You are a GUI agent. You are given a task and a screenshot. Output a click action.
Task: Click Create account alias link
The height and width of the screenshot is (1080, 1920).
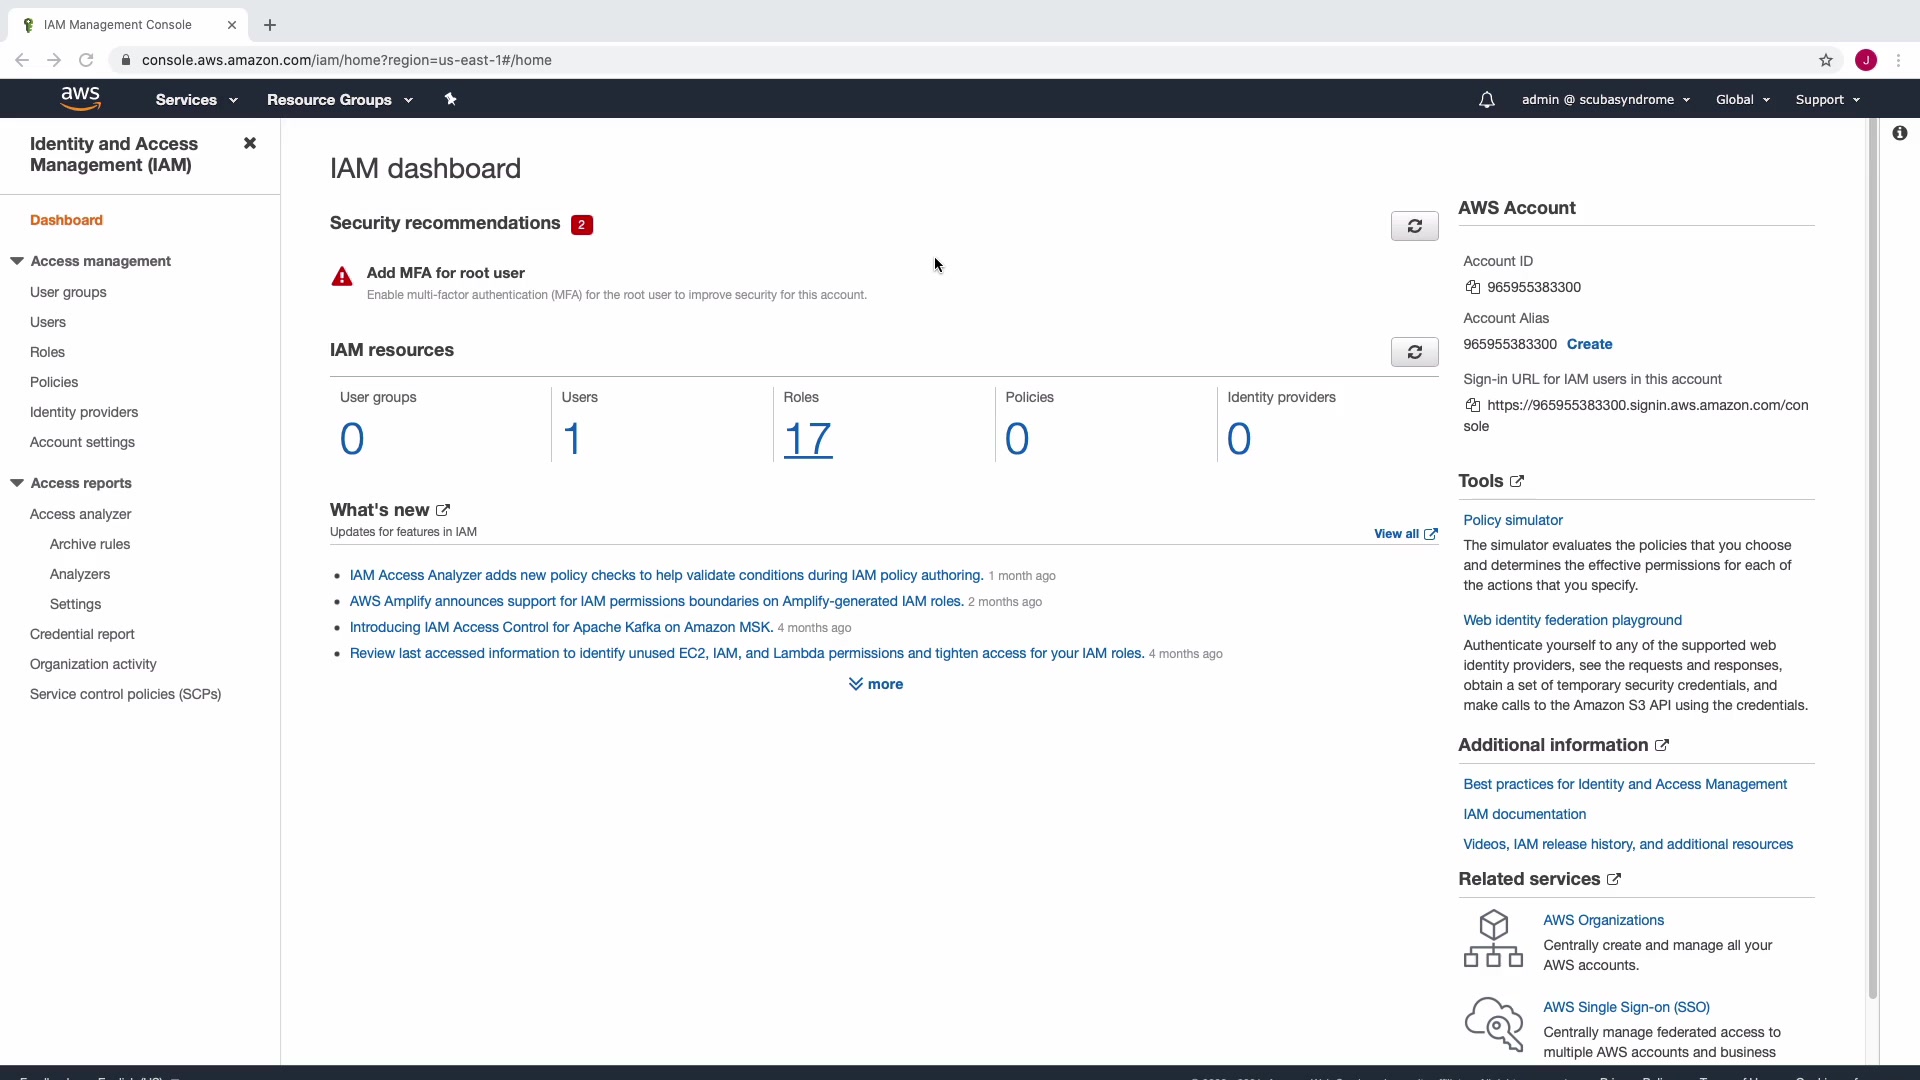point(1589,344)
